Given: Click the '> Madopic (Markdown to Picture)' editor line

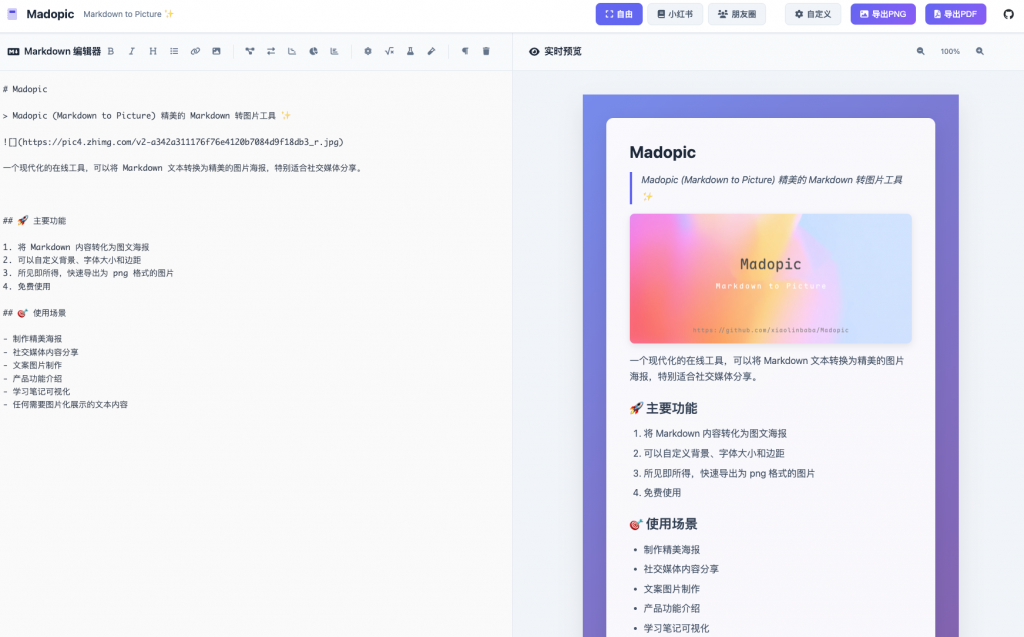Looking at the screenshot, I should click(146, 116).
